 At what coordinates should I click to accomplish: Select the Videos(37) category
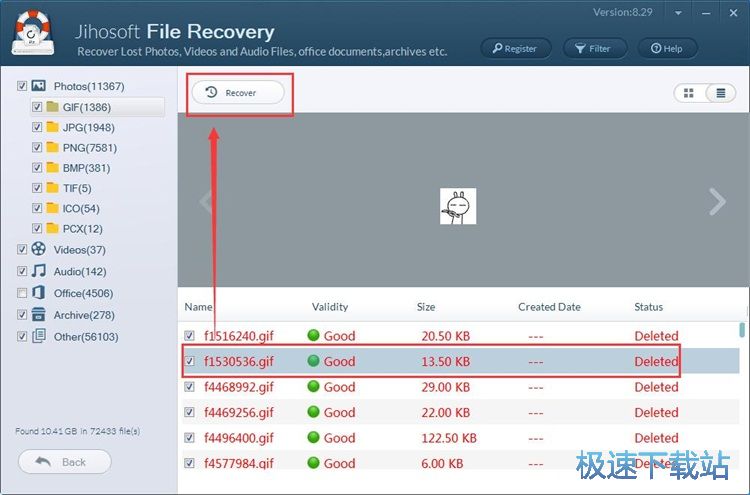[x=80, y=250]
